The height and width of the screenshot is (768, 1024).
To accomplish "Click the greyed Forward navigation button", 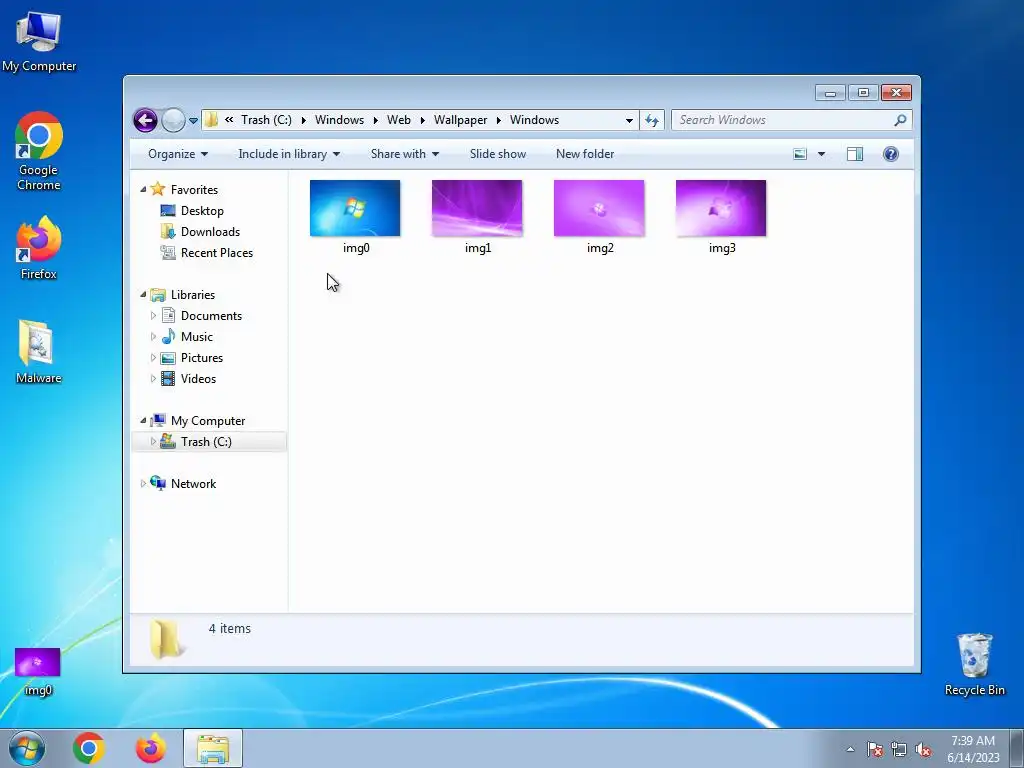I will (x=173, y=120).
